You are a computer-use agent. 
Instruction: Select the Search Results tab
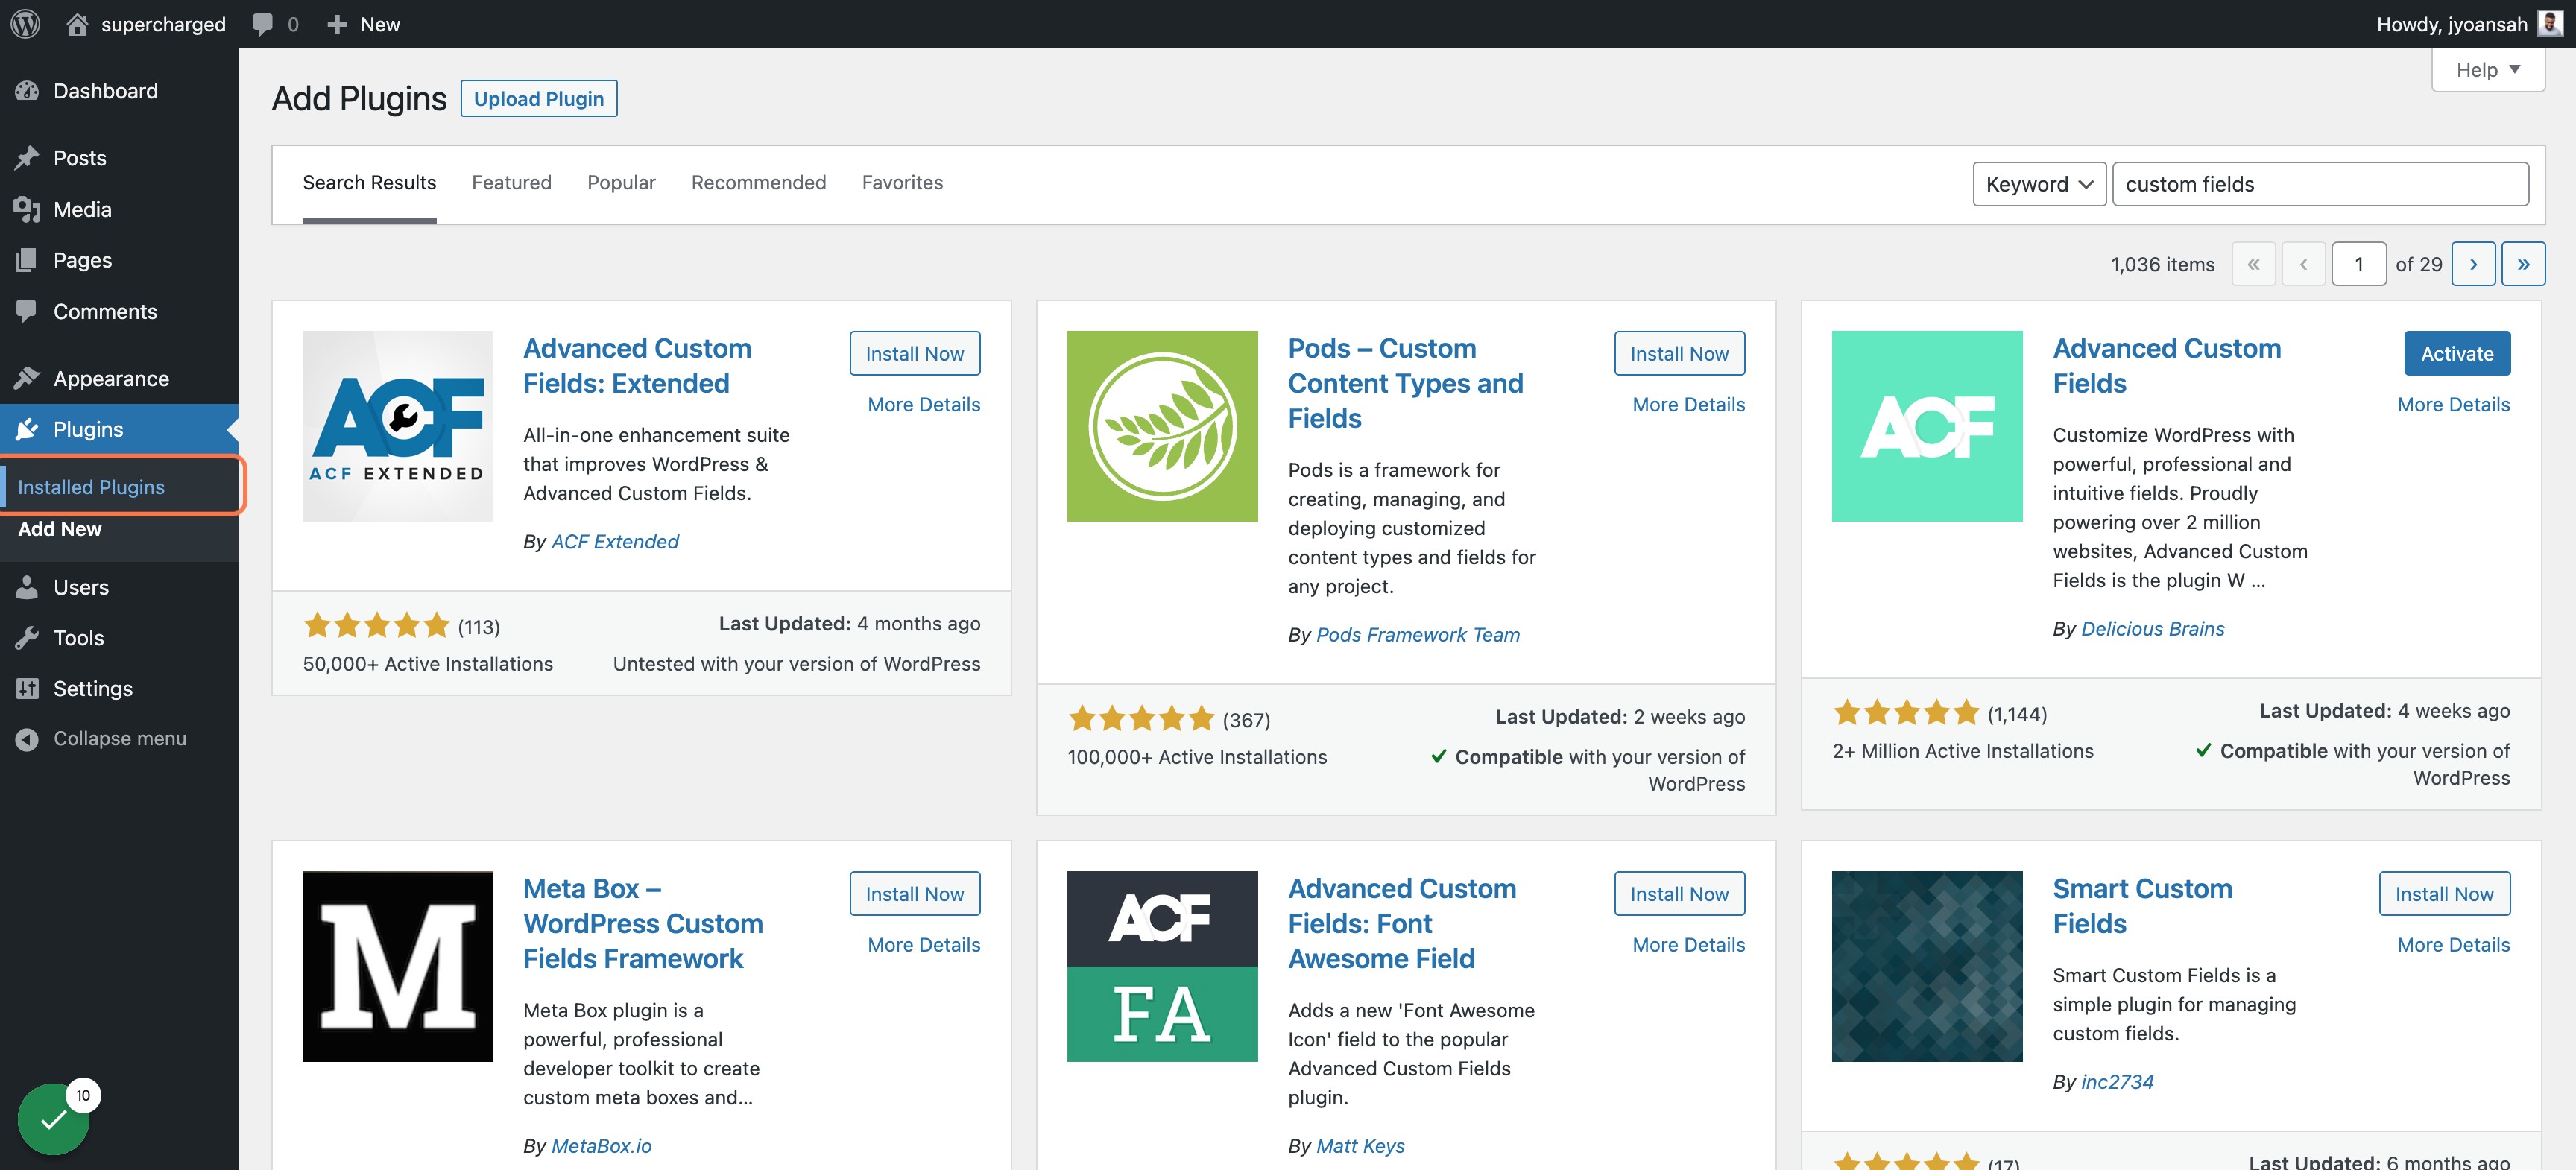[369, 182]
